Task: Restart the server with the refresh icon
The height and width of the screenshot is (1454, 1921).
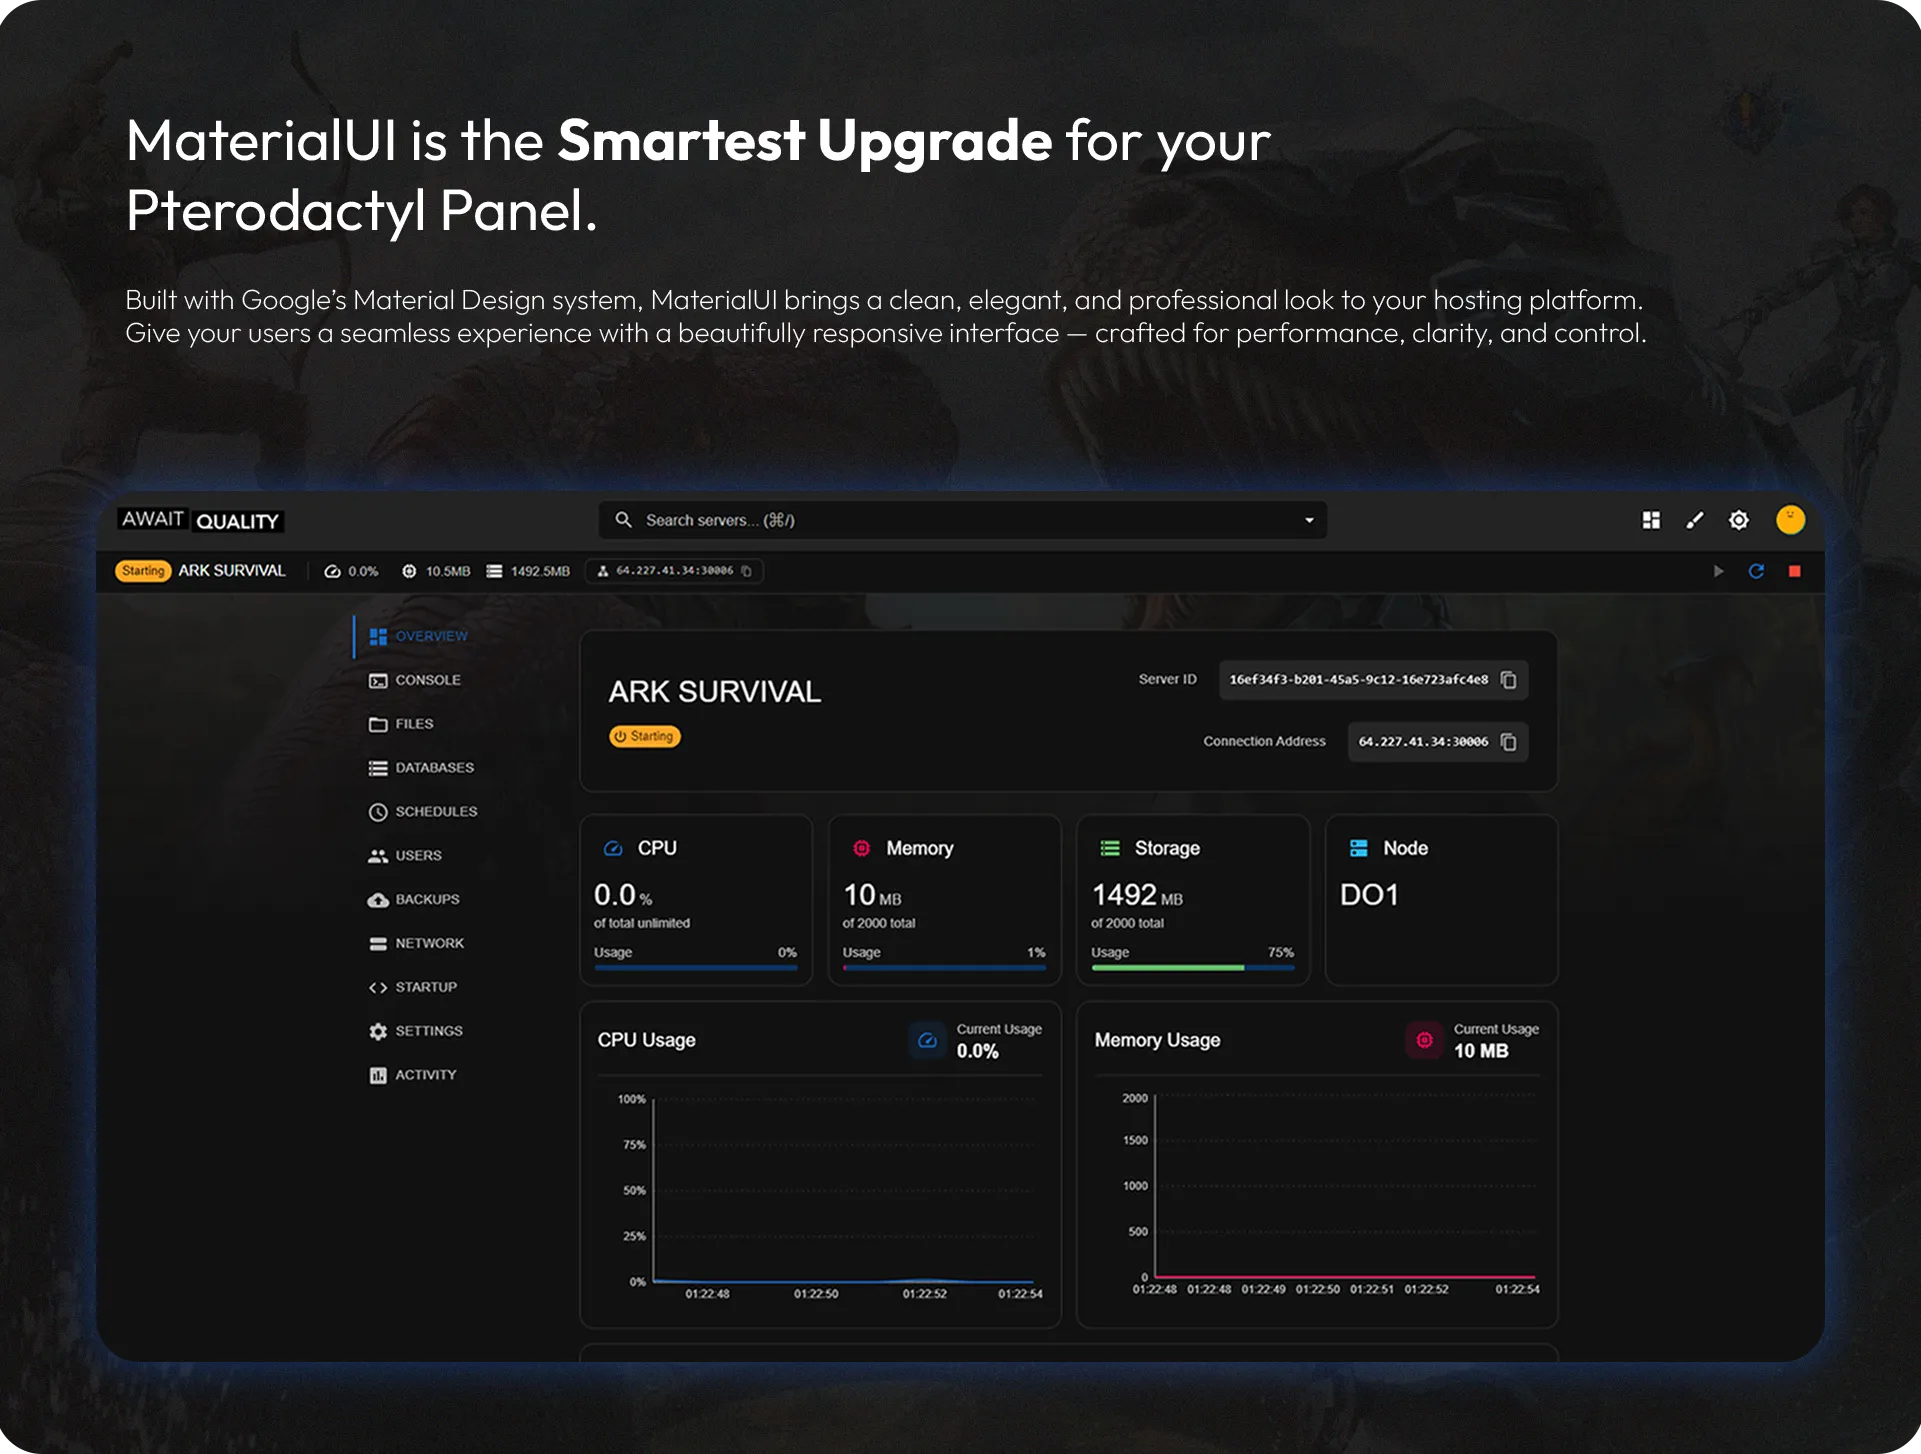Action: [x=1756, y=571]
